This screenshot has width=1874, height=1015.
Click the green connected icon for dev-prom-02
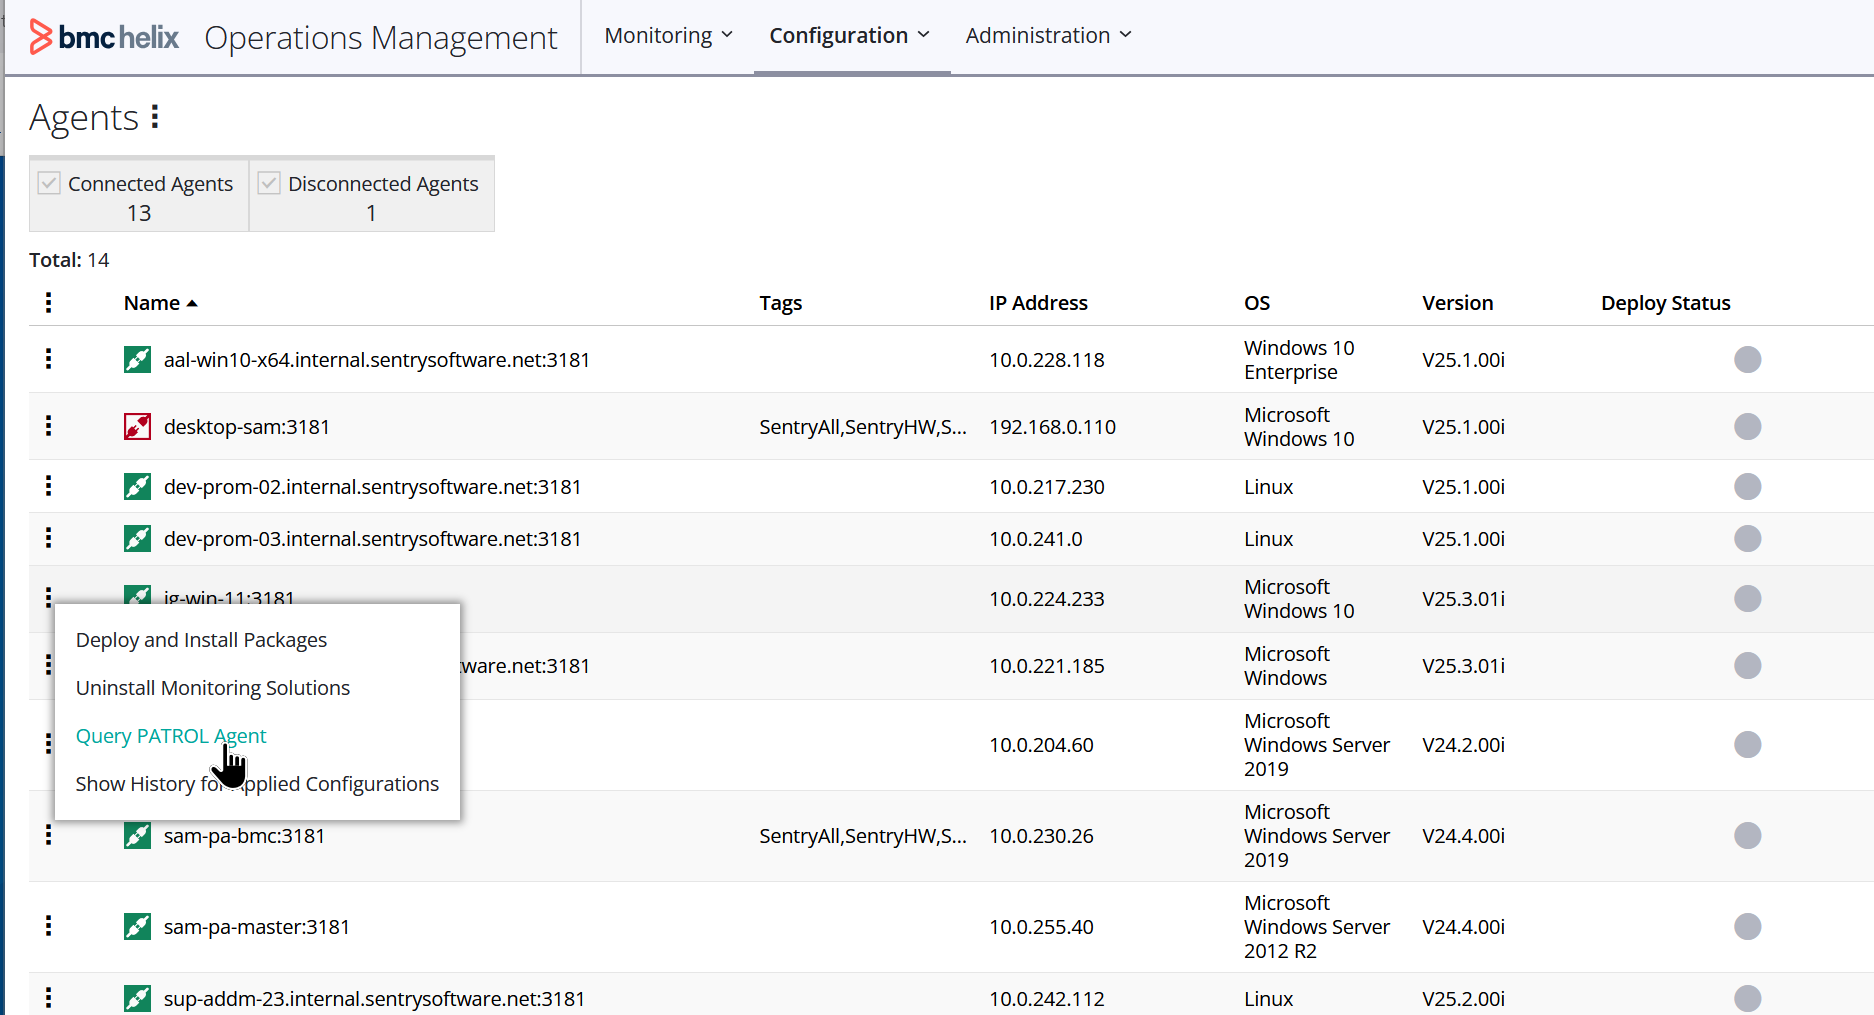pyautogui.click(x=137, y=486)
